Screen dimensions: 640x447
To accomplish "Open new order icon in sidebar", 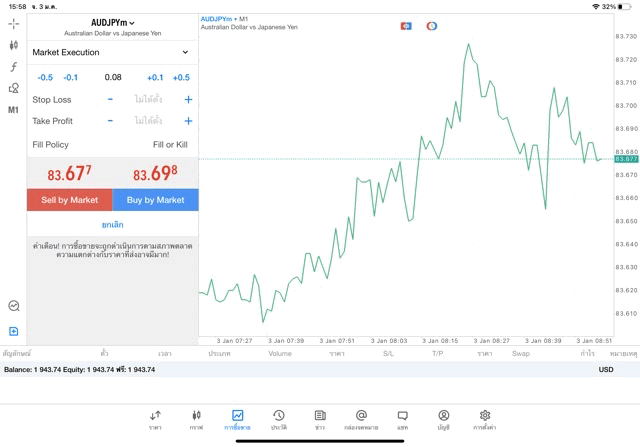I will coord(13,331).
